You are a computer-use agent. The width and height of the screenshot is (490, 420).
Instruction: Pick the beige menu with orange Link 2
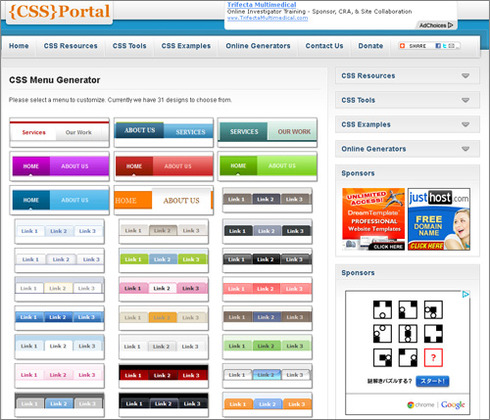(x=163, y=318)
